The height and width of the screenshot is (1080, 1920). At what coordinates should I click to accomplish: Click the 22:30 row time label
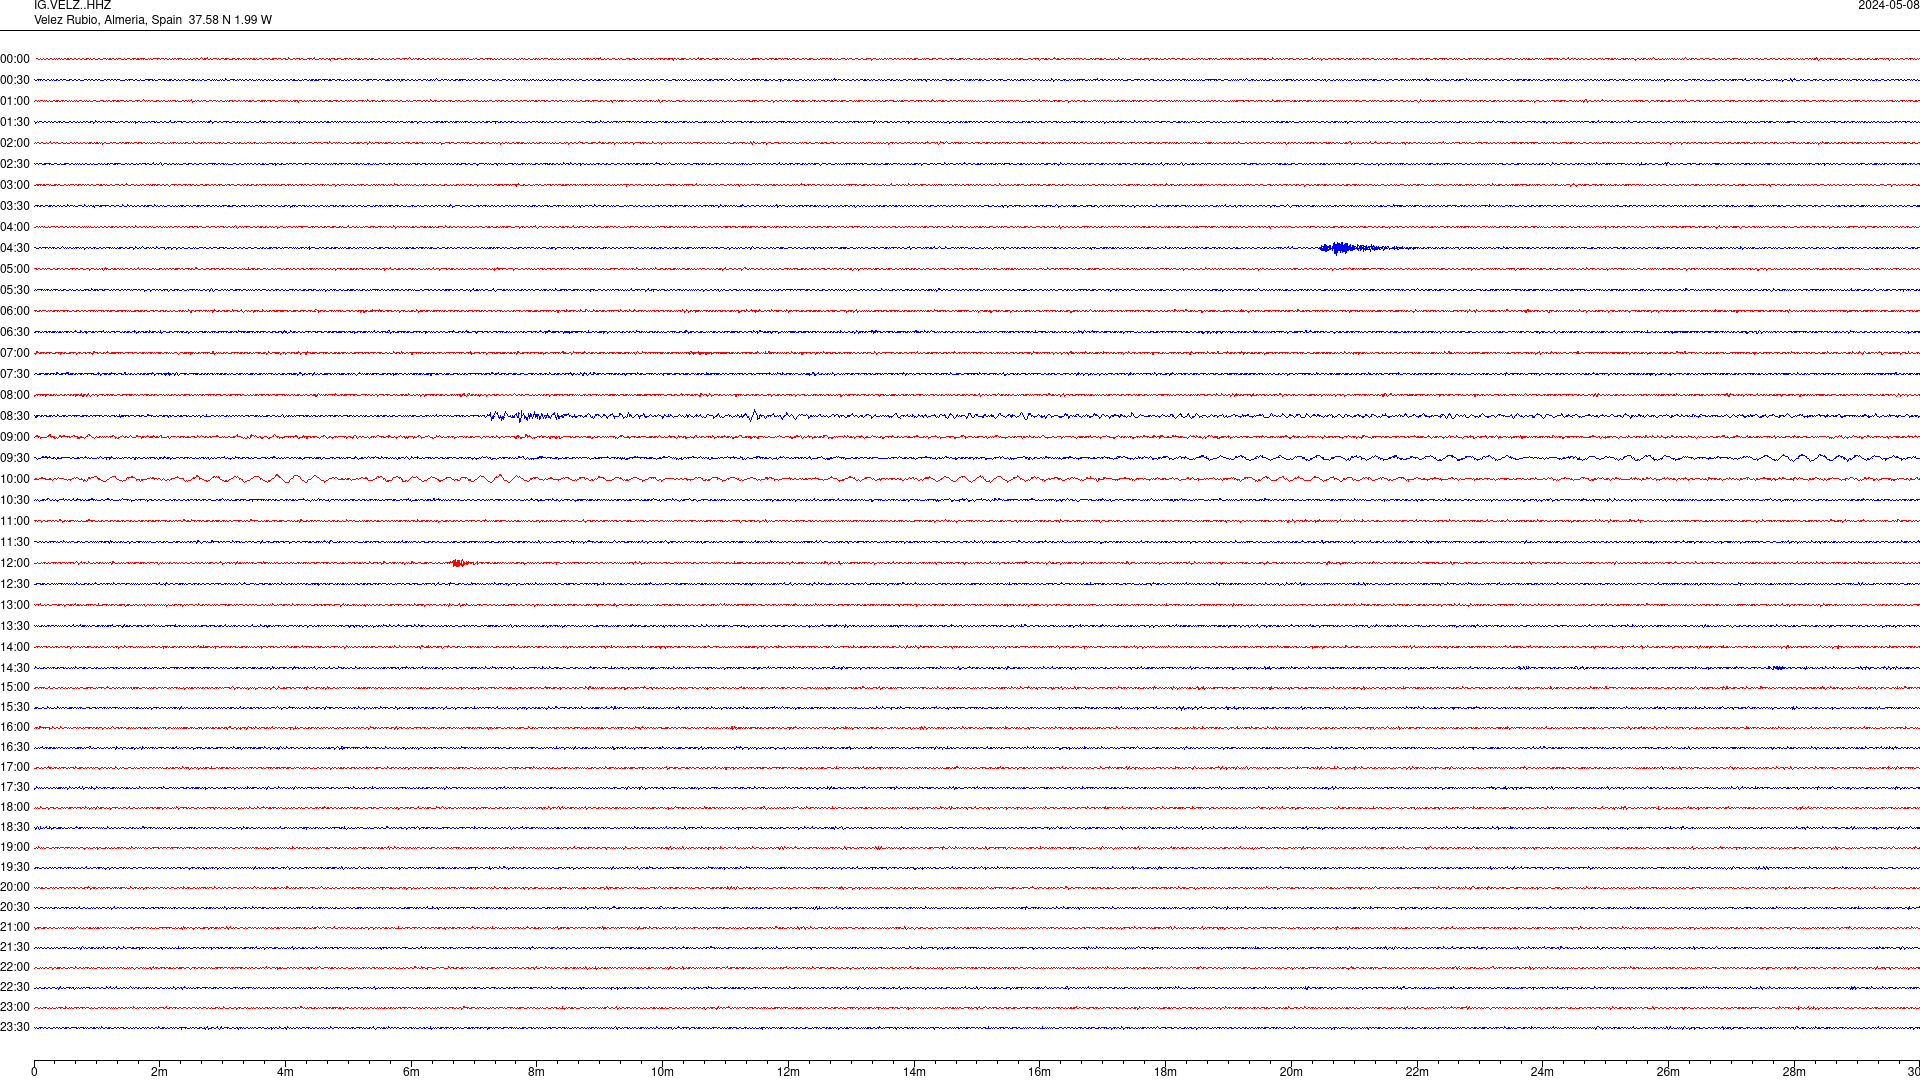[x=15, y=987]
